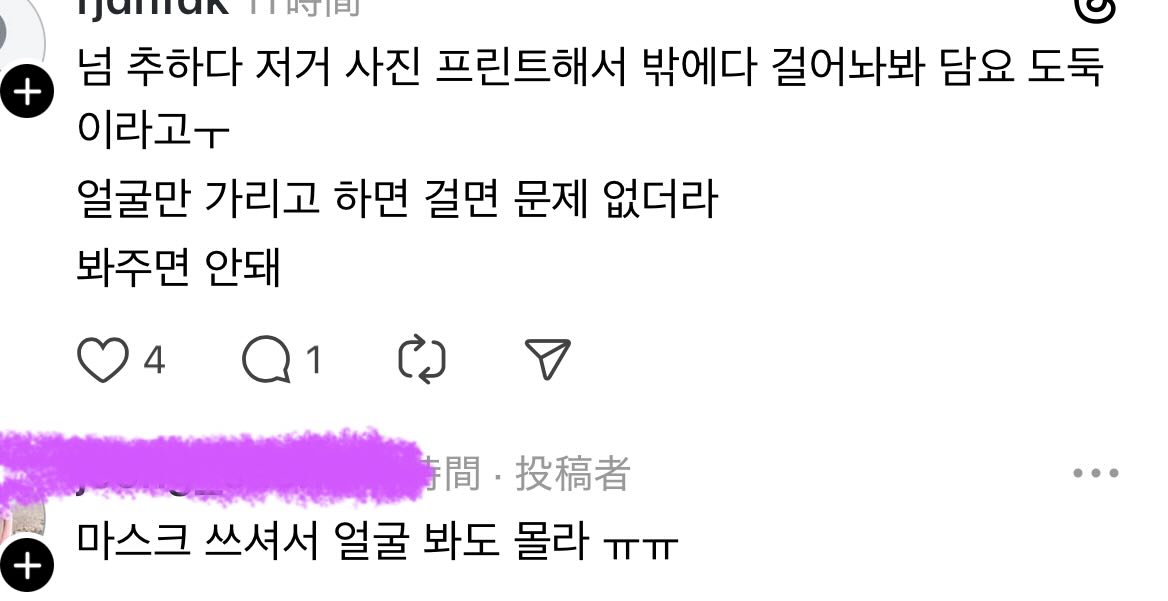Open replies via the speech bubble icon
1168x601 pixels.
tap(266, 360)
